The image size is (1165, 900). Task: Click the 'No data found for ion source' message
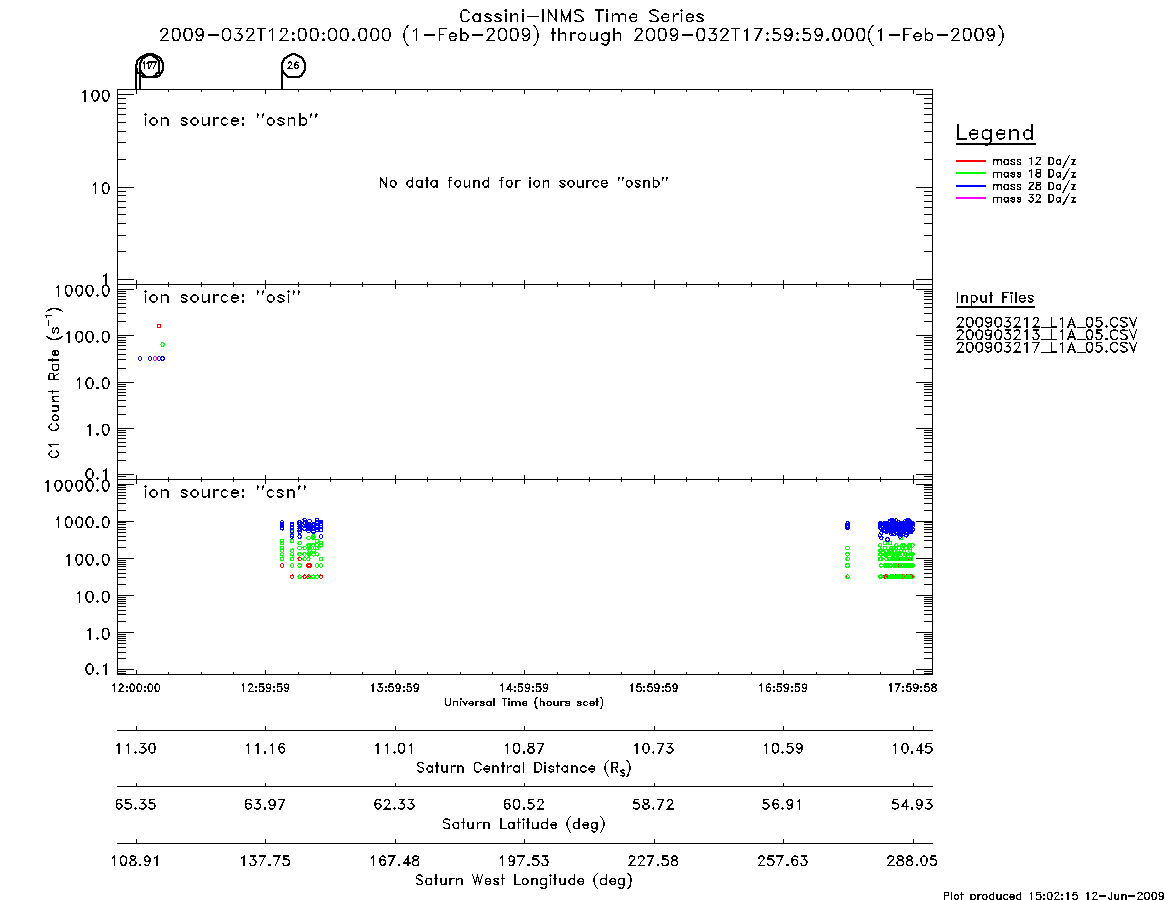(524, 183)
